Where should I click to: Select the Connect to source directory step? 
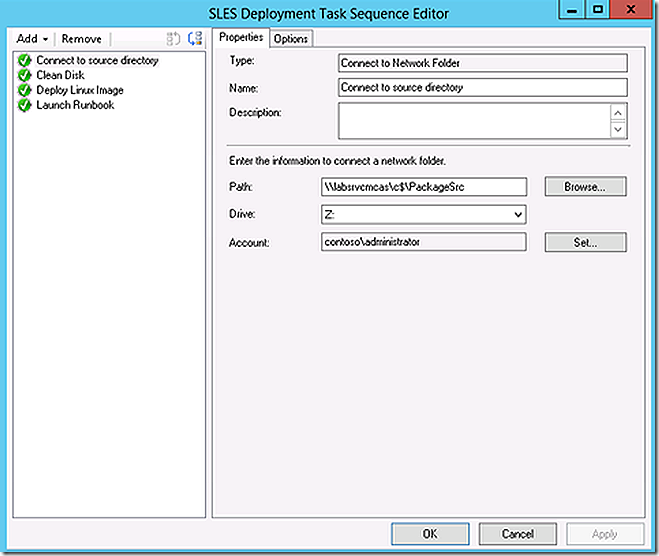[x=97, y=61]
